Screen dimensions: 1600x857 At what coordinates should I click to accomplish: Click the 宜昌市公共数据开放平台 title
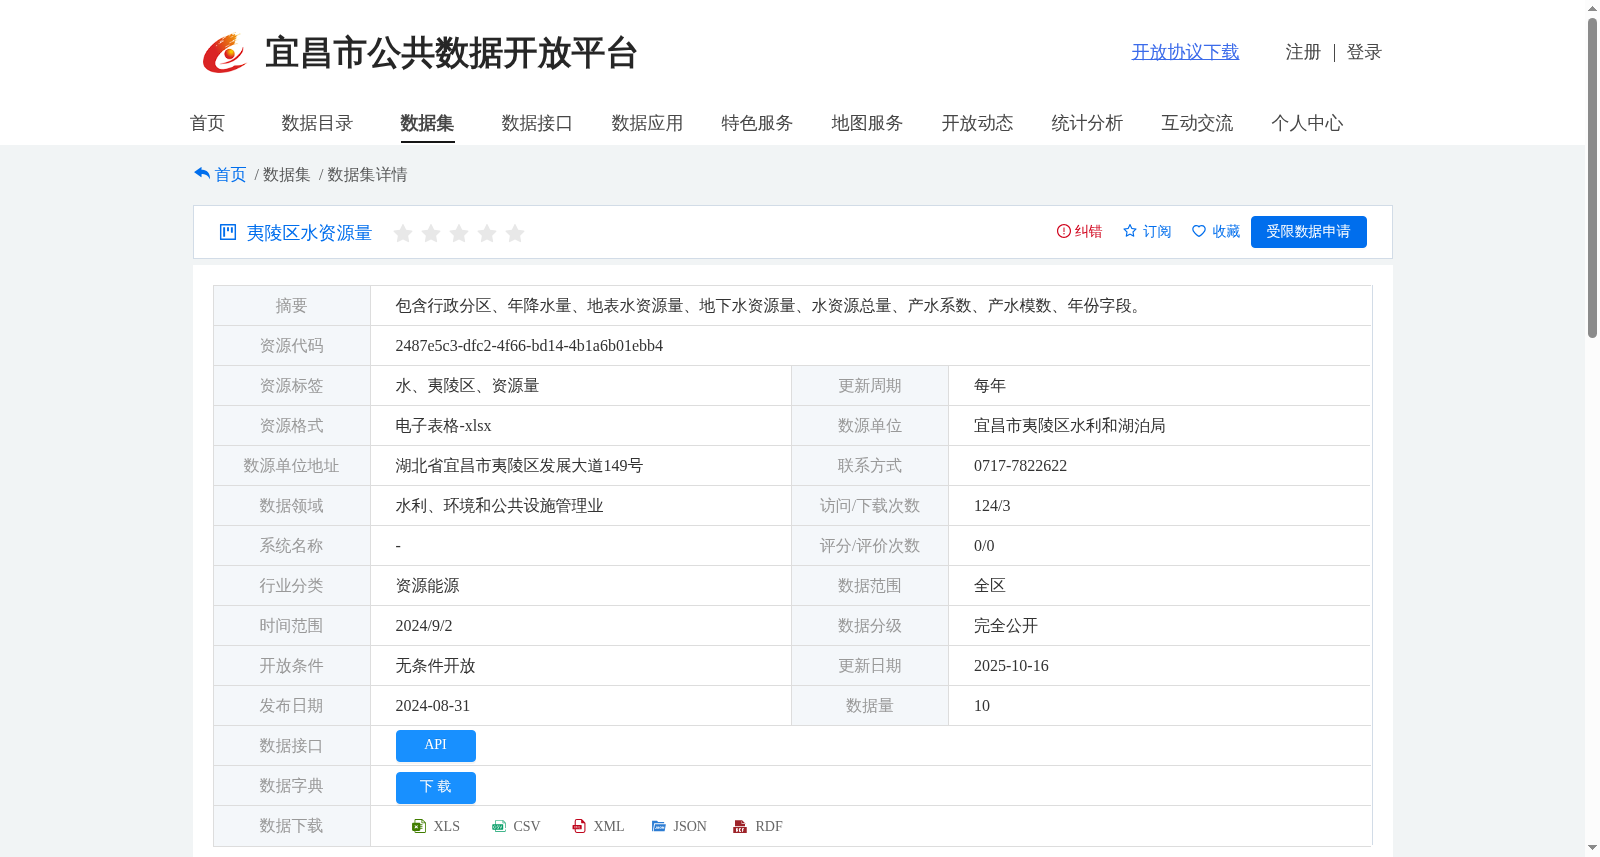click(451, 53)
